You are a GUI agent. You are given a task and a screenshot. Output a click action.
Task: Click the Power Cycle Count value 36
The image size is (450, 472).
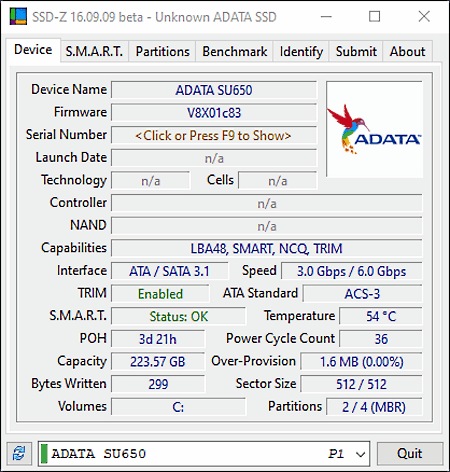pyautogui.click(x=381, y=339)
